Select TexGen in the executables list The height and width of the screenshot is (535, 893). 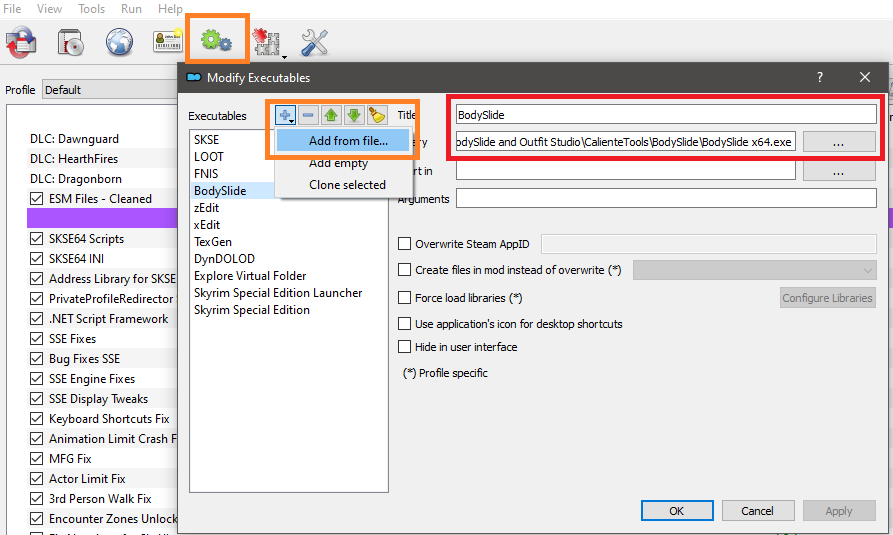coord(212,242)
